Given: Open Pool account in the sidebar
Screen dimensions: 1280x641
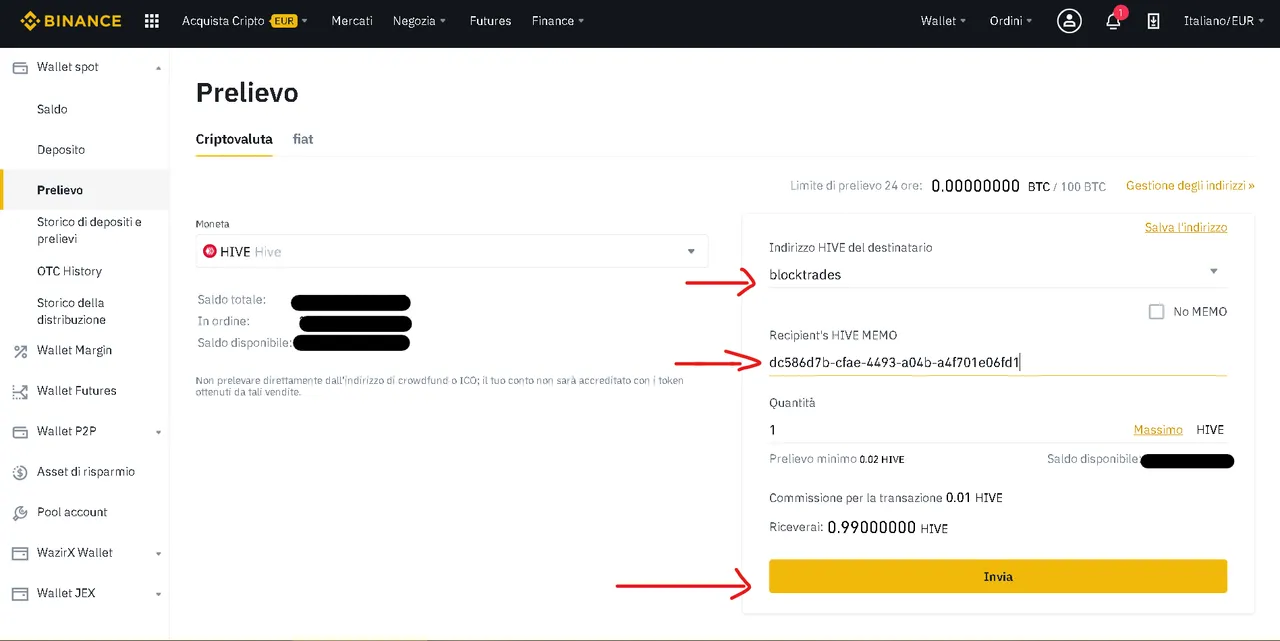Looking at the screenshot, I should pos(72,512).
